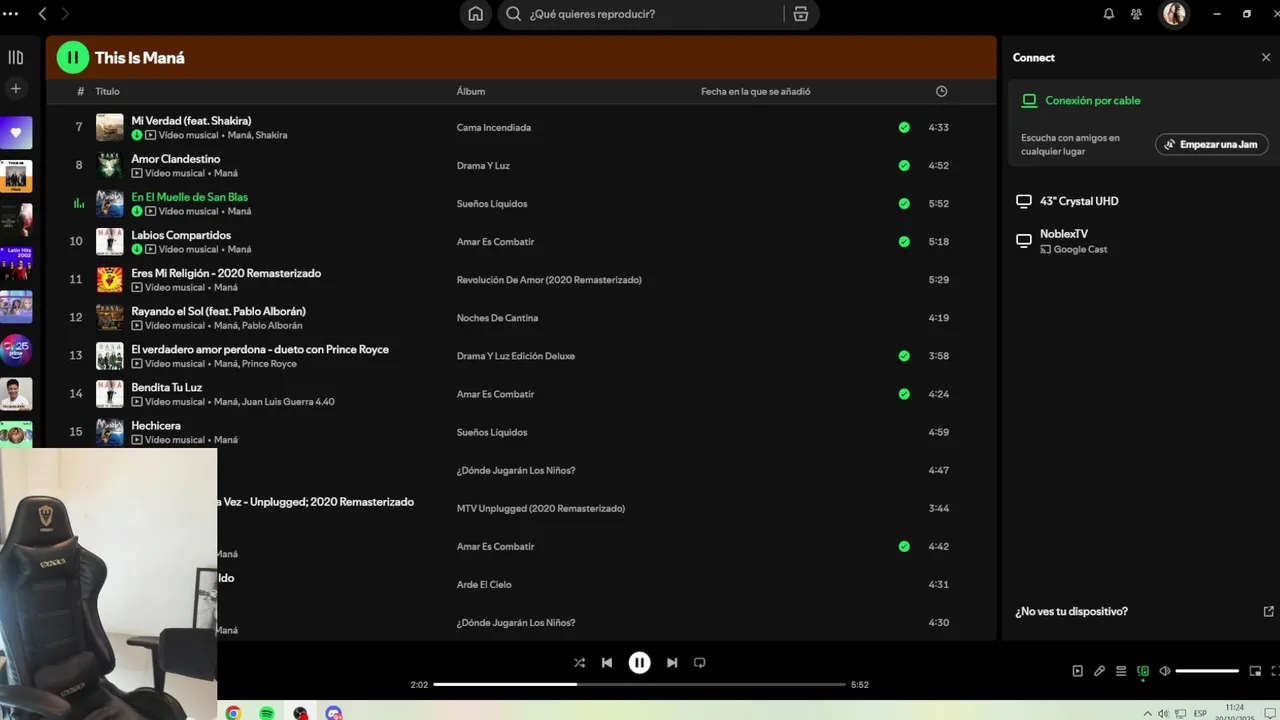Open album Revolución De Amor (2020 Remasterizado)

[549, 280]
